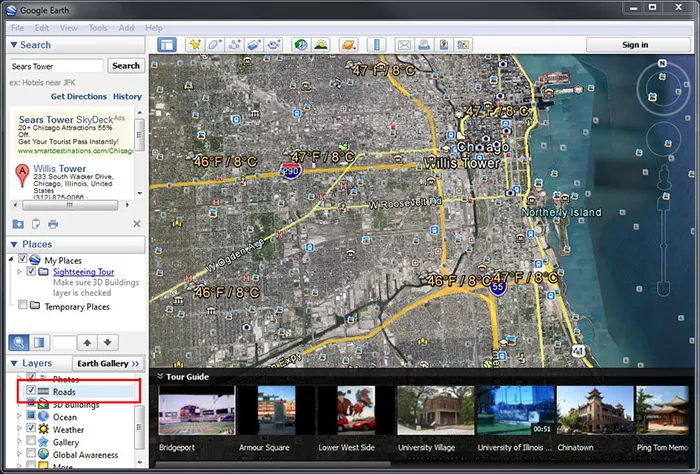Click the zoom slider on the map
The width and height of the screenshot is (700, 474).
[664, 248]
